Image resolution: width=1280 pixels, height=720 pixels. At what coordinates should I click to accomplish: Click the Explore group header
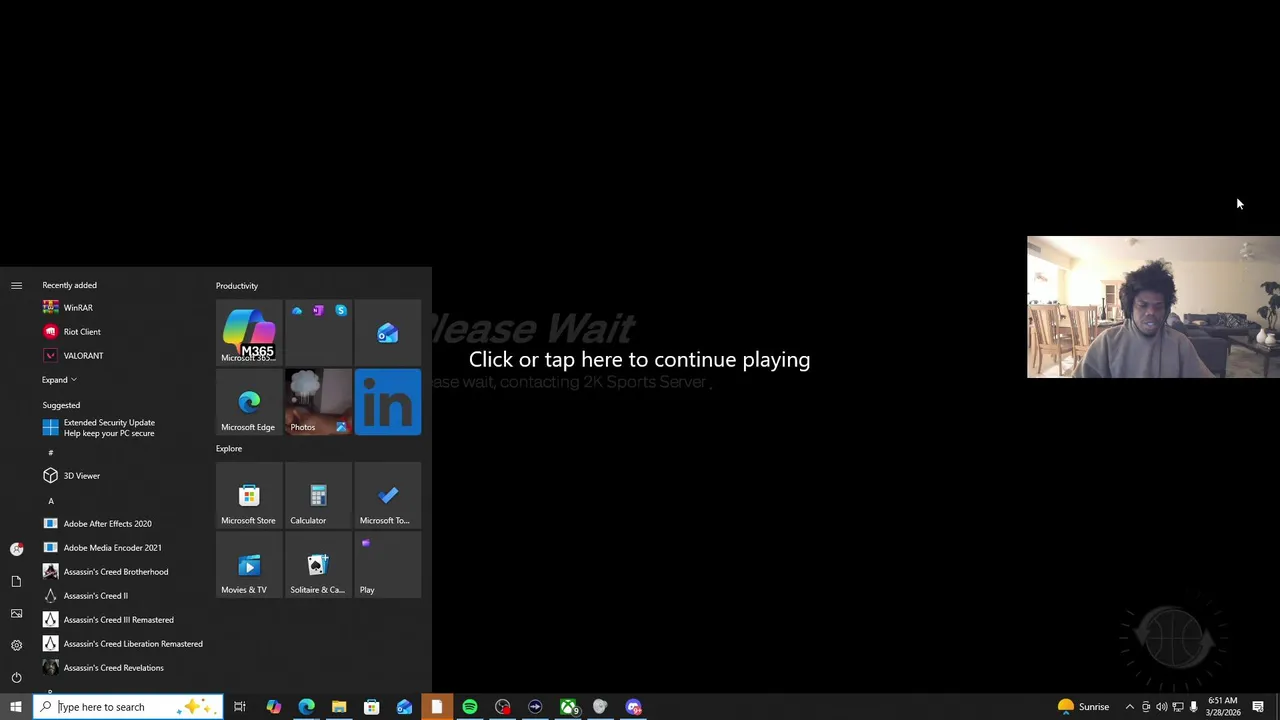click(229, 449)
